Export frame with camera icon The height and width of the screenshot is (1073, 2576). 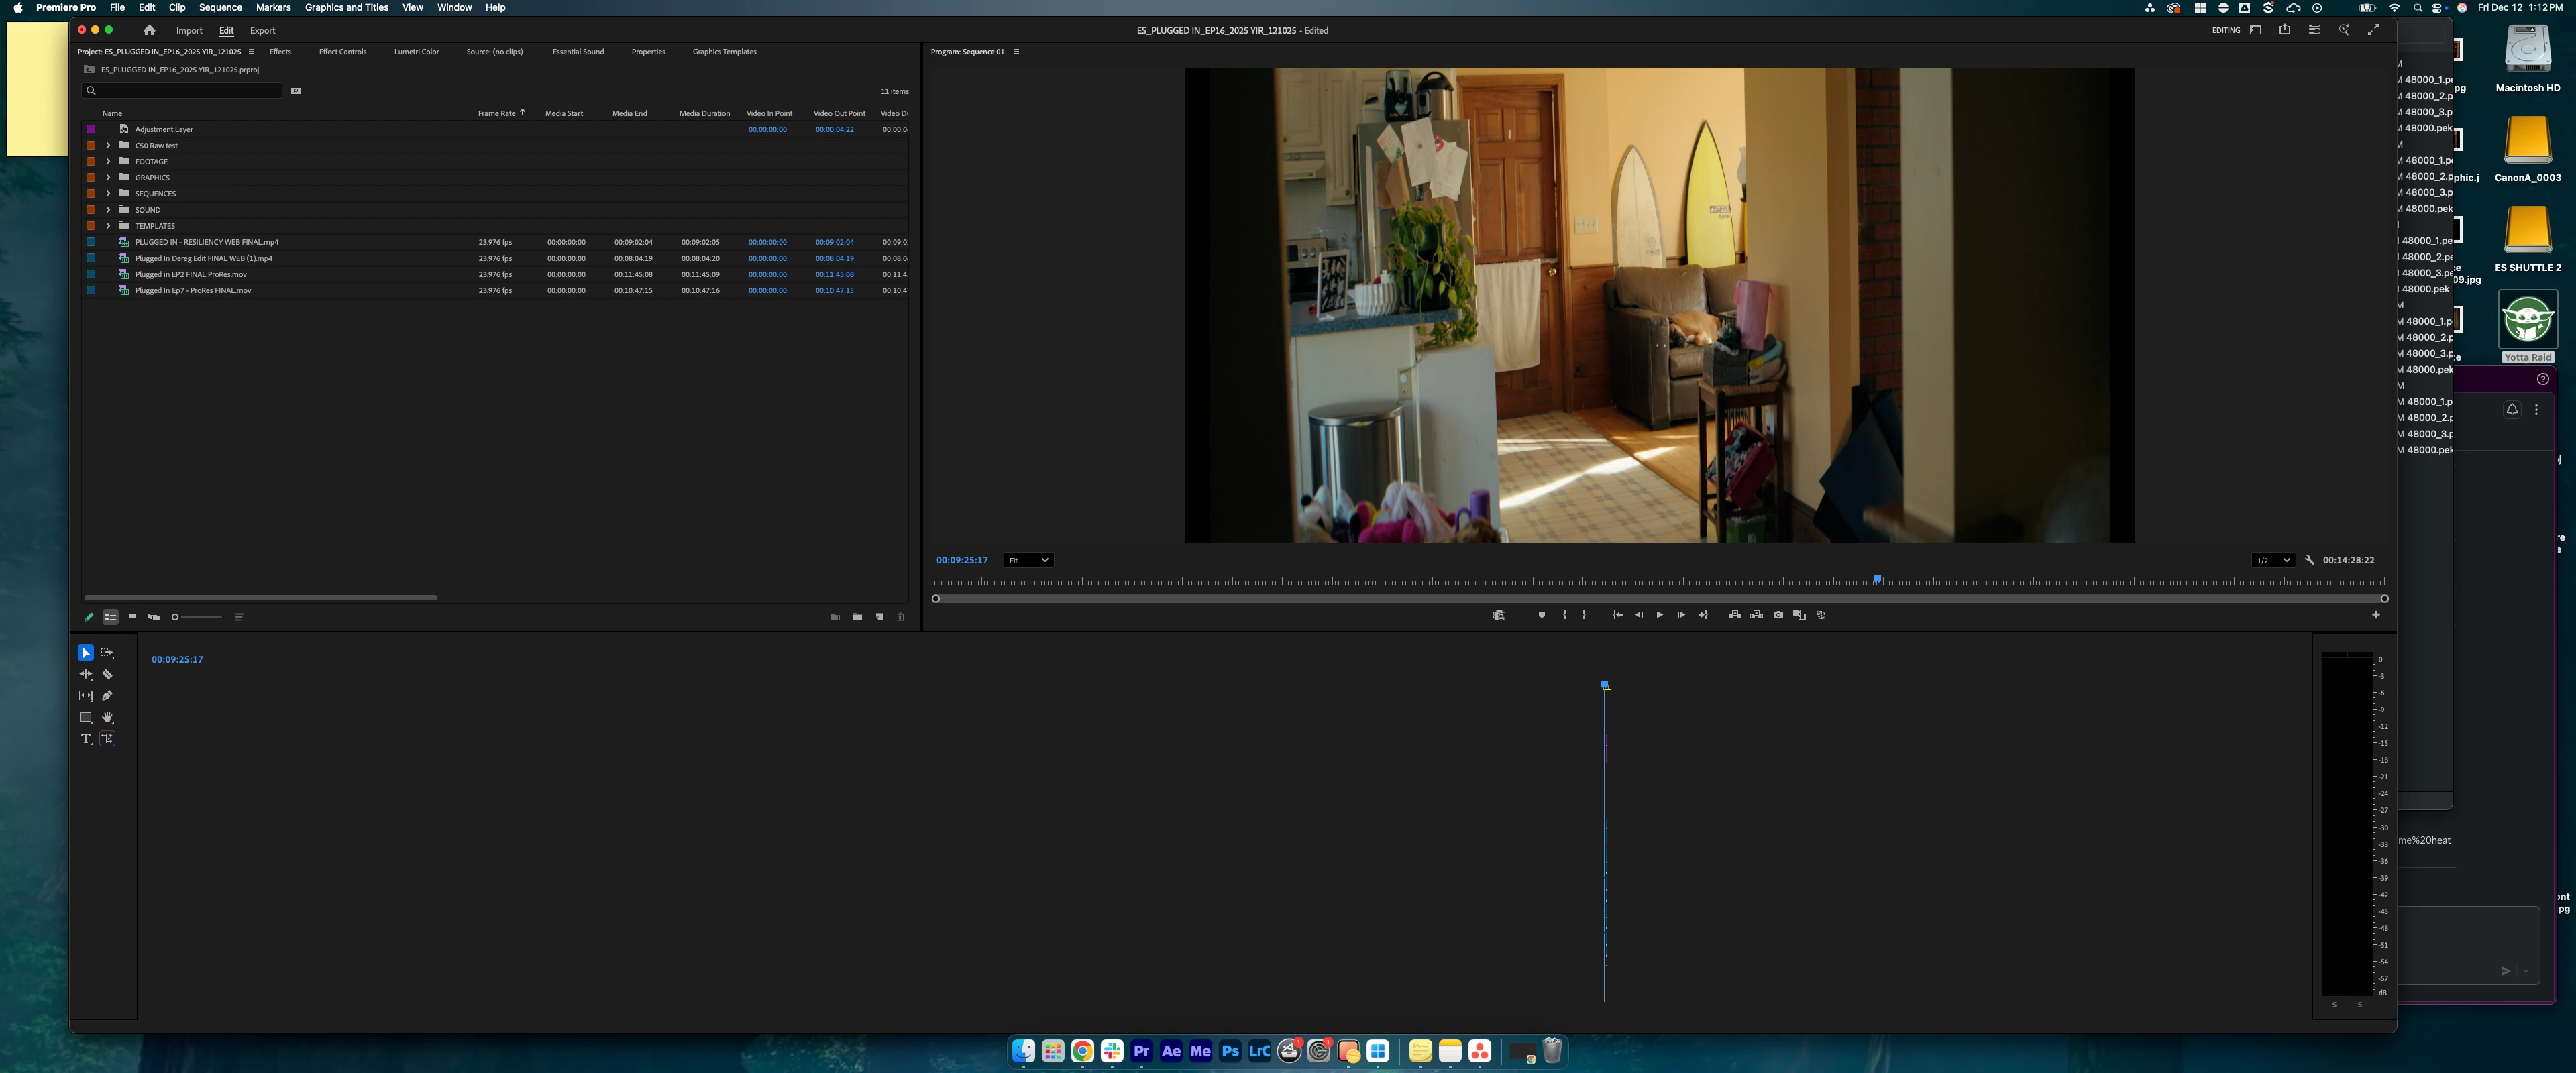[1778, 615]
